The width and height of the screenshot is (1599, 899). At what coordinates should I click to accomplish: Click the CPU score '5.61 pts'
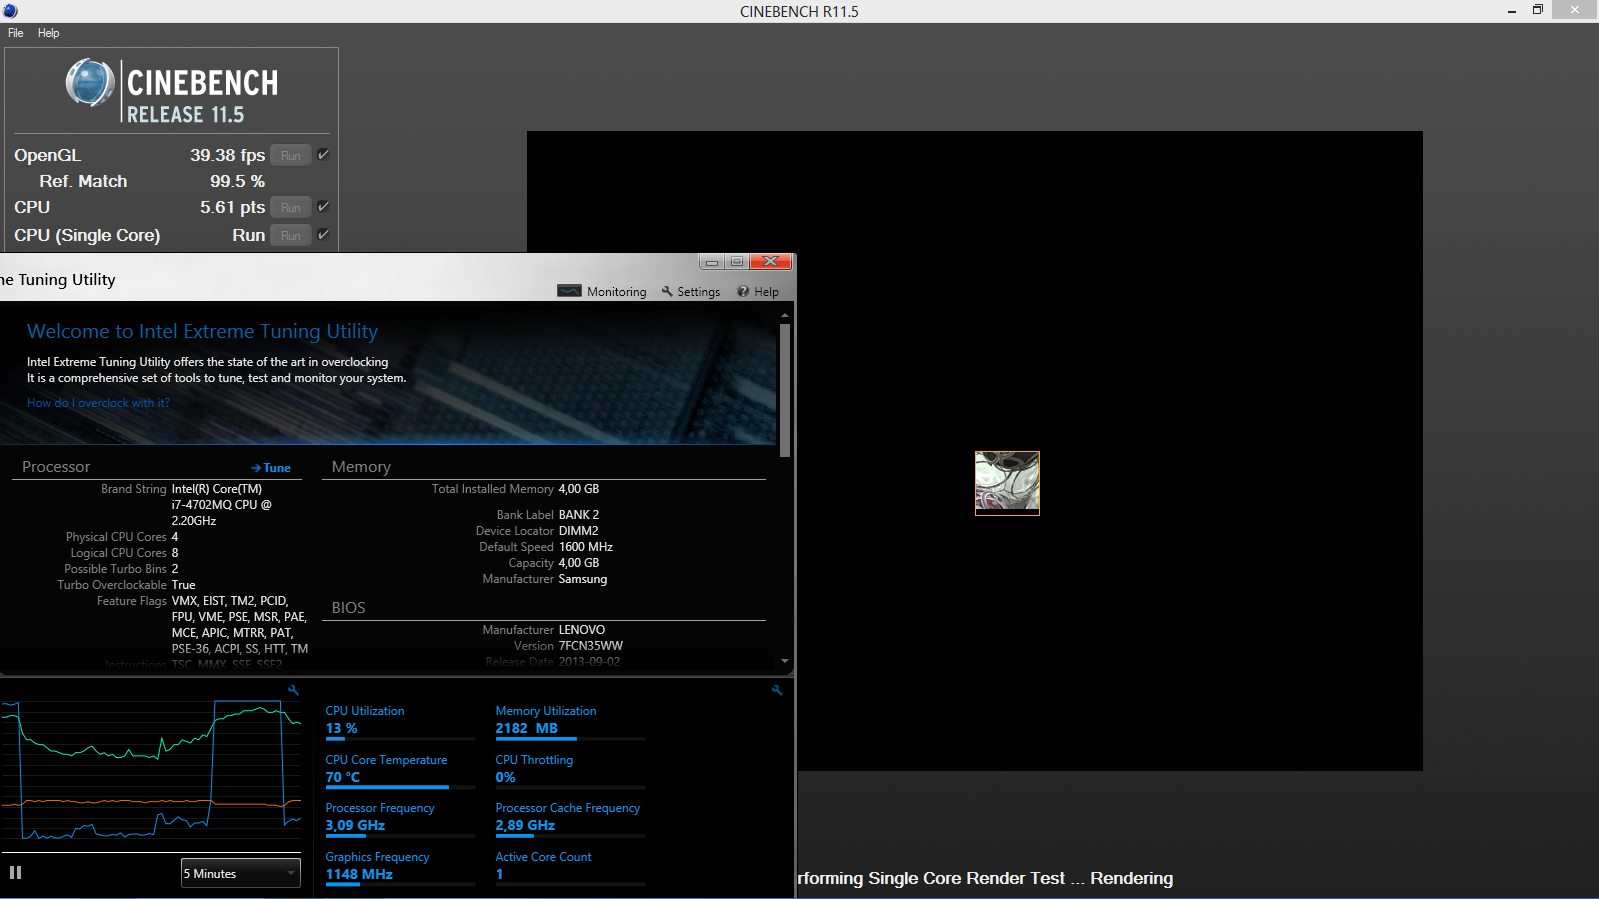[x=233, y=207]
